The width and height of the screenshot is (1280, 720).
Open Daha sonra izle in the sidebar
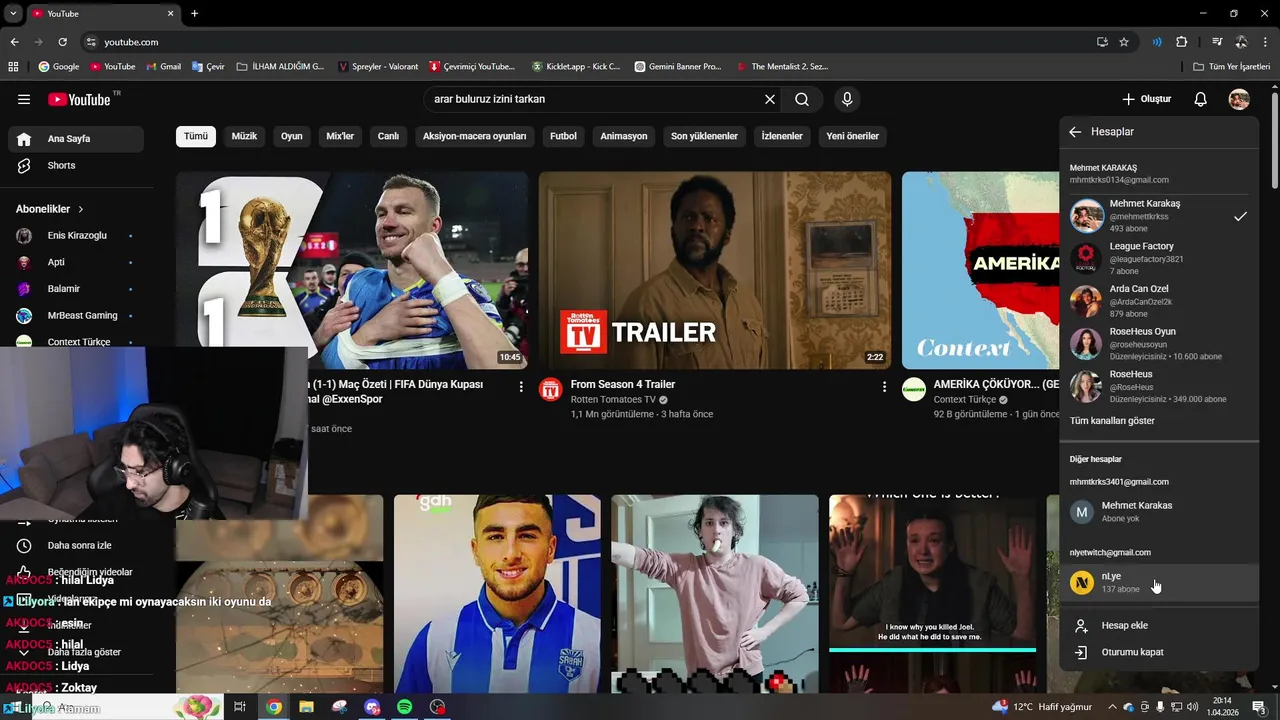(x=76, y=545)
